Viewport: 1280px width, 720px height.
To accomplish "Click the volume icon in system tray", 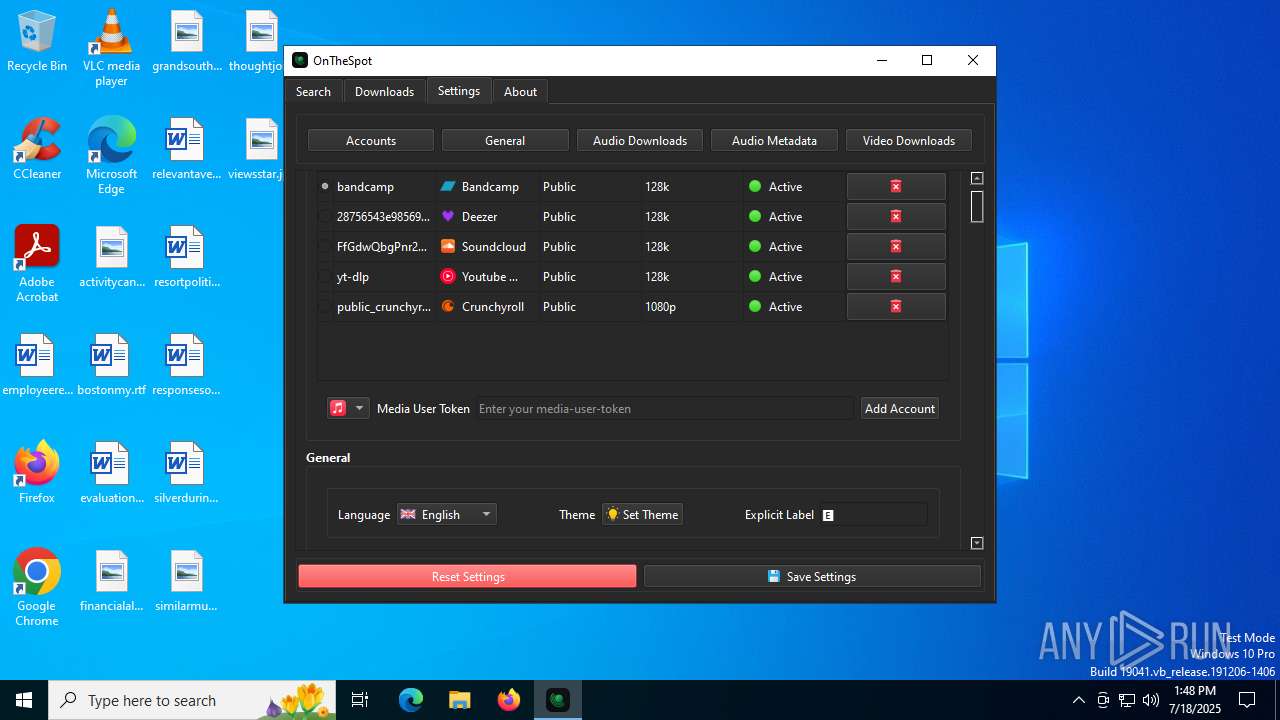I will pos(1151,700).
